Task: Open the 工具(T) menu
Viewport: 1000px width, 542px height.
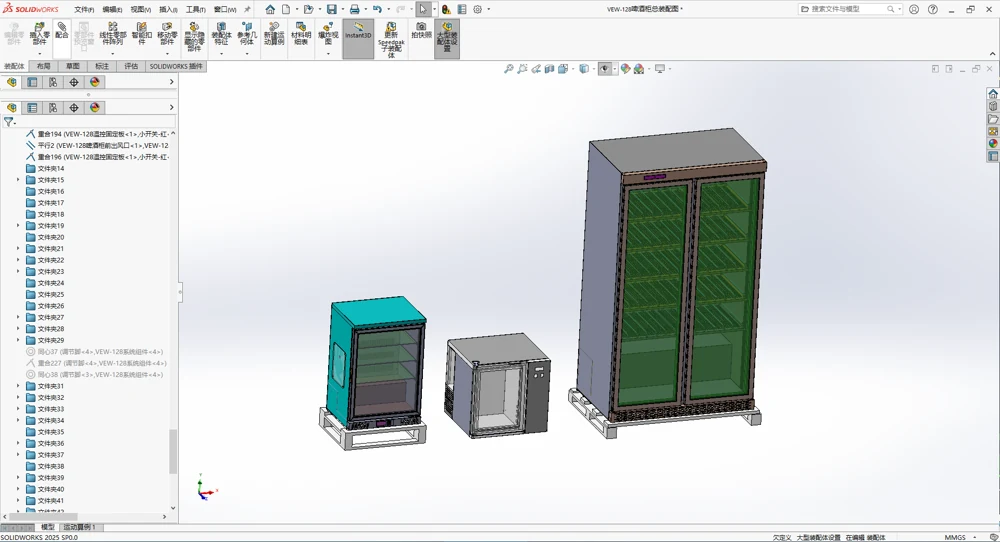Action: point(196,10)
